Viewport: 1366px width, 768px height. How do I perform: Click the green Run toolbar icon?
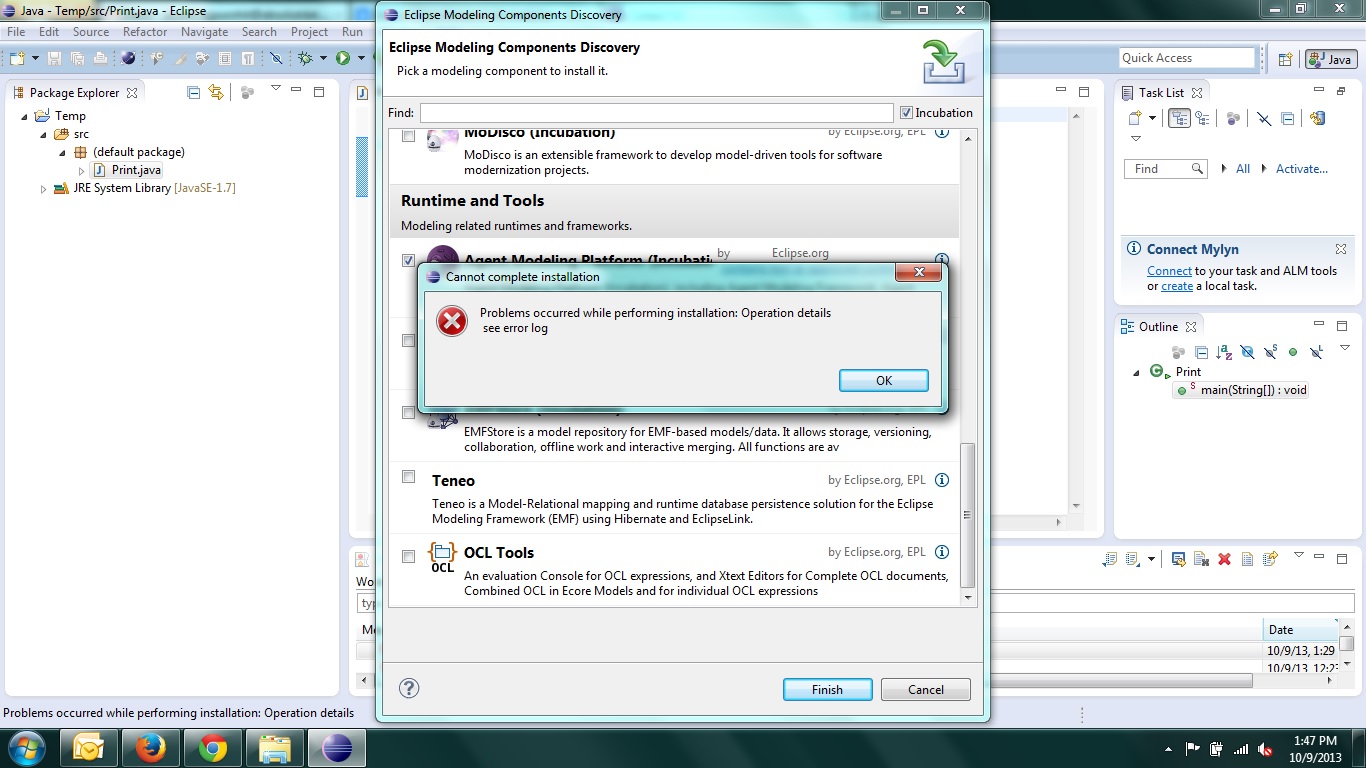(x=343, y=58)
